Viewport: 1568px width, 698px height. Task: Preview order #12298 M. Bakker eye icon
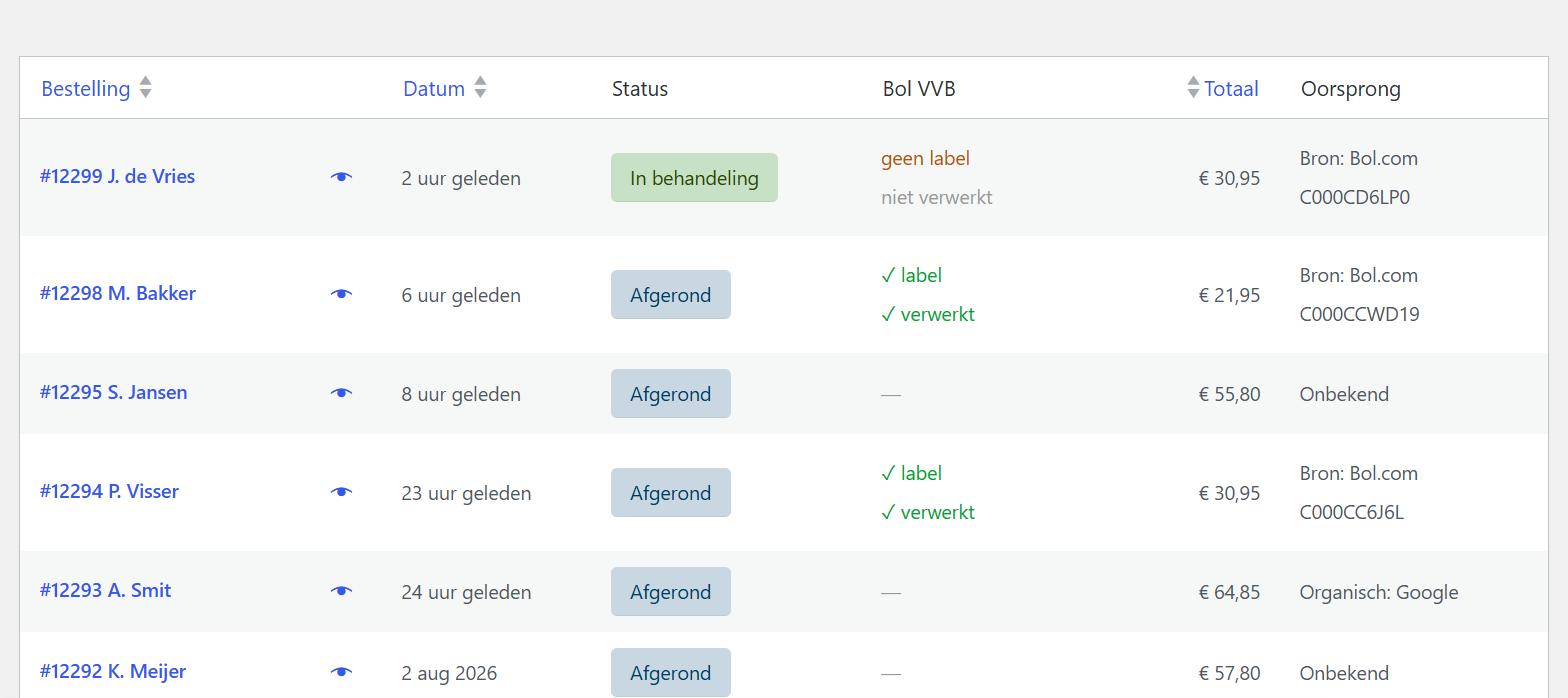(341, 294)
